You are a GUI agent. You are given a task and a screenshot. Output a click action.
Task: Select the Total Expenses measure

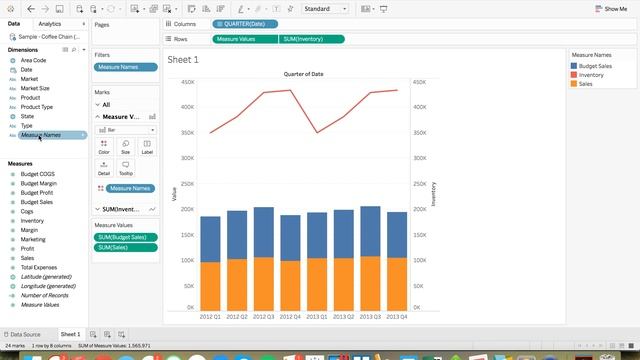tap(39, 267)
